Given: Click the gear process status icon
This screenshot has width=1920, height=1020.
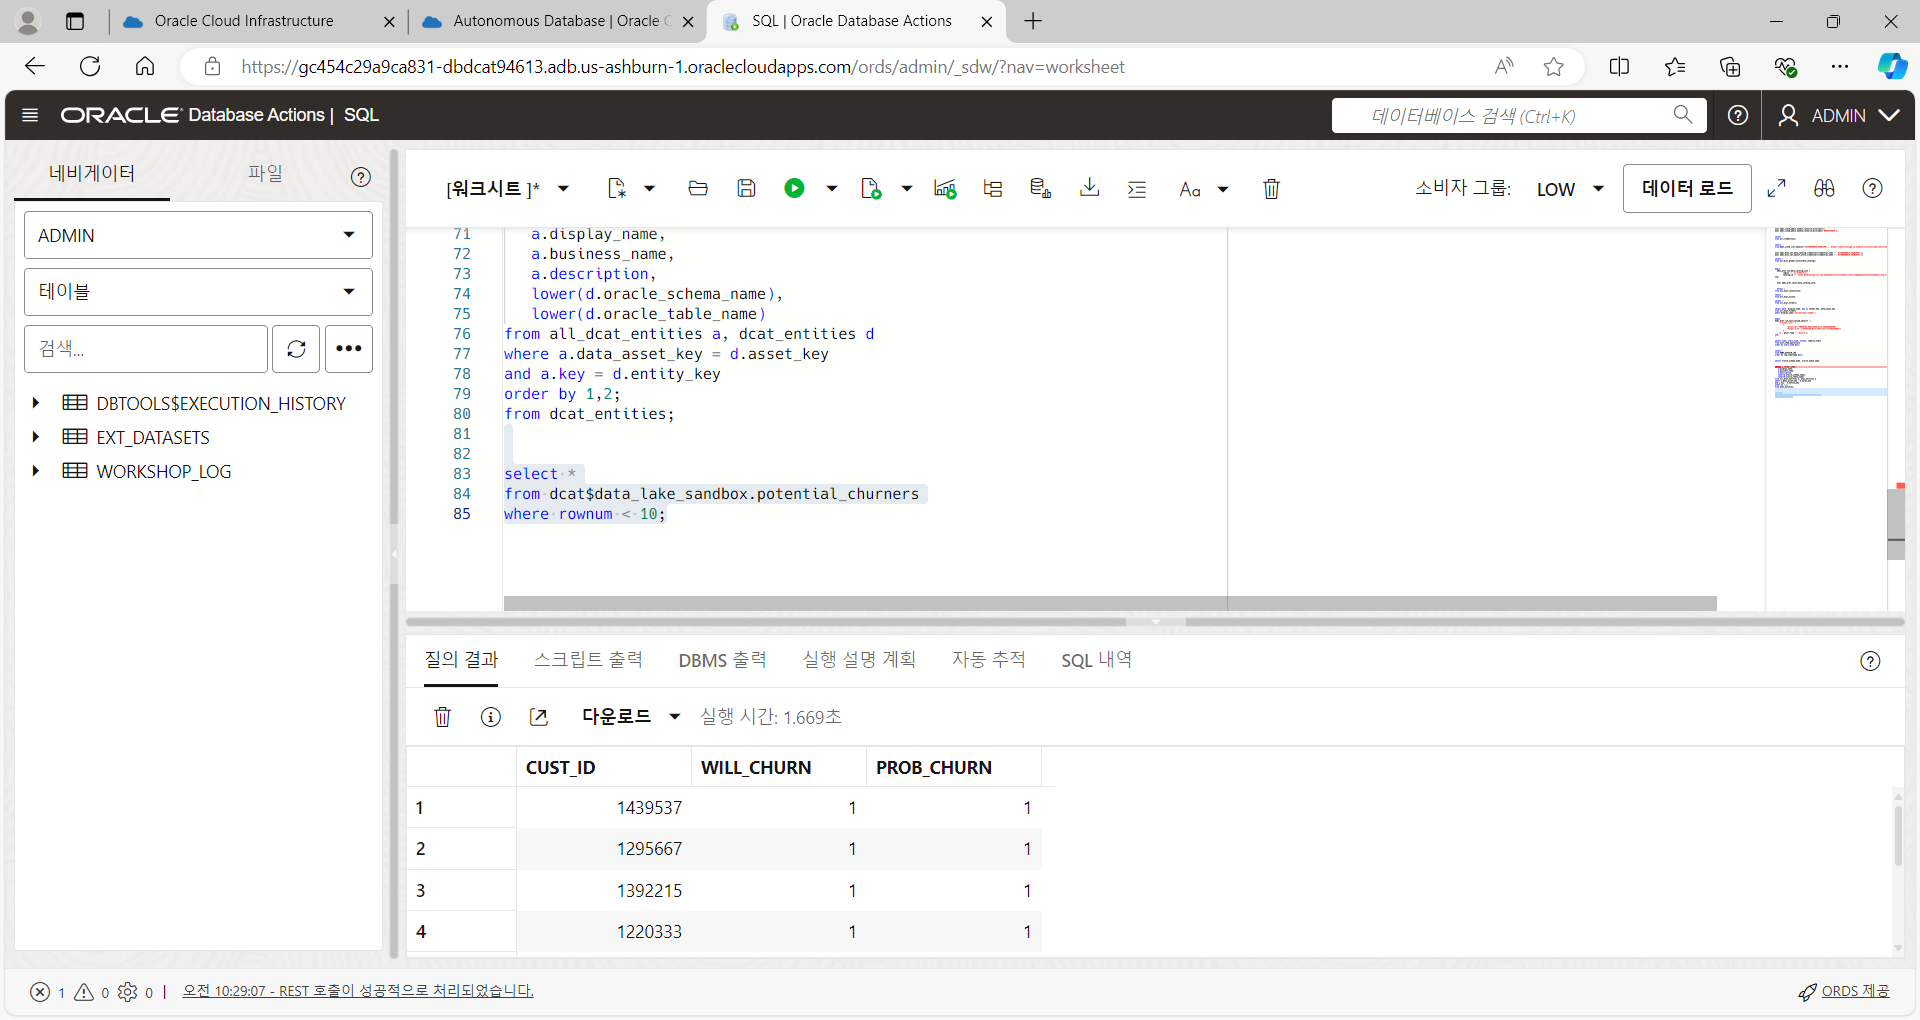Looking at the screenshot, I should [x=127, y=992].
